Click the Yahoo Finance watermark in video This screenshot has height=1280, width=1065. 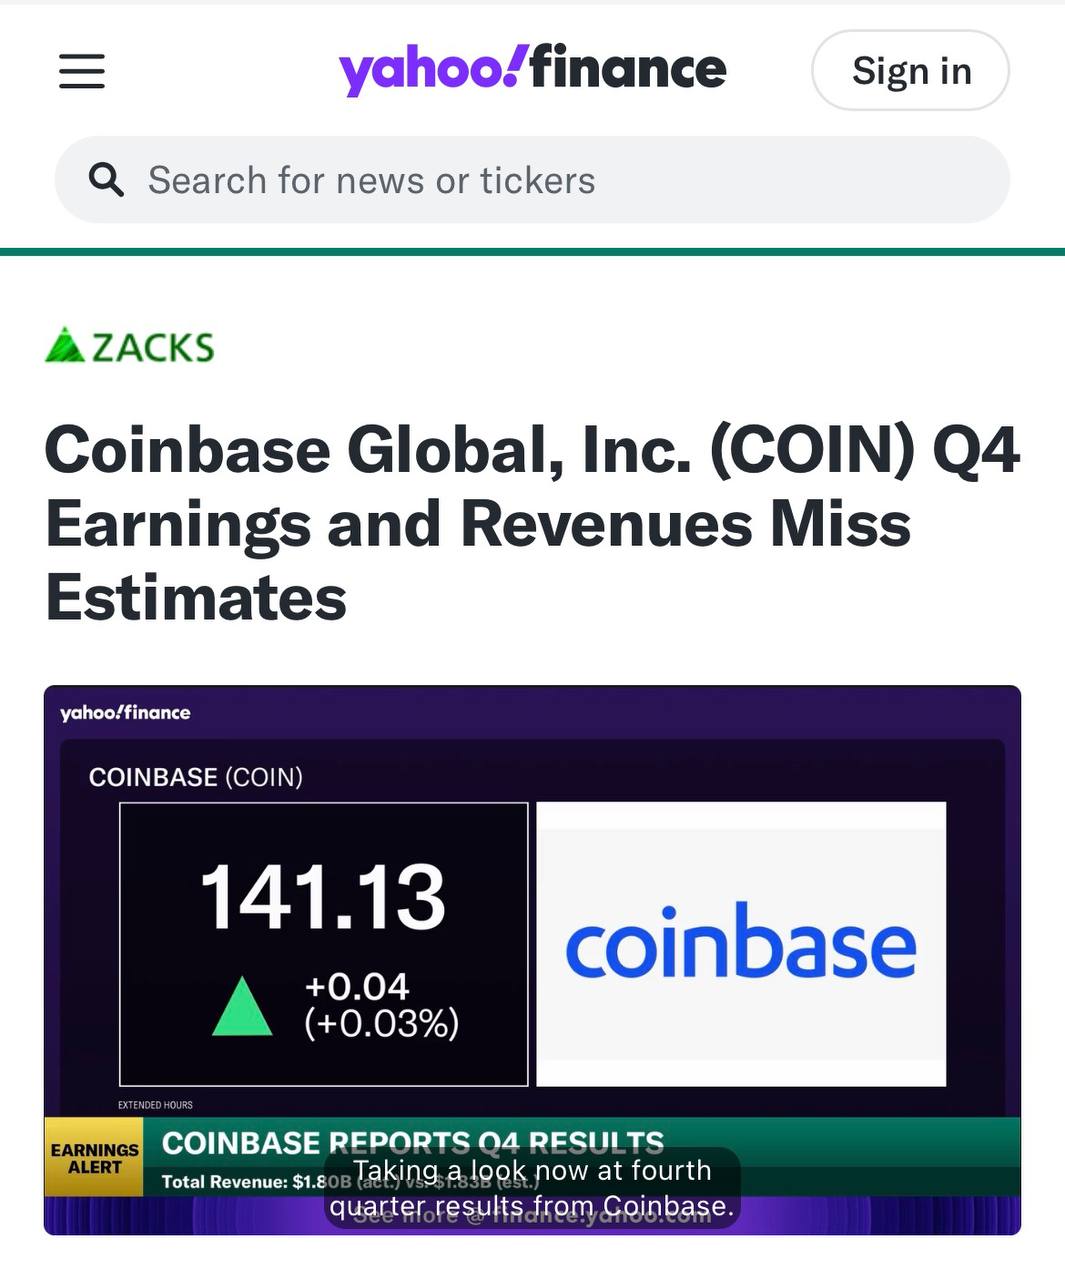pos(125,713)
